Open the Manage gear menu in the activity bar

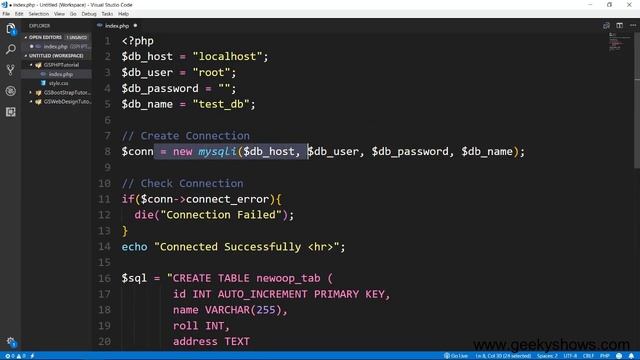(11, 342)
